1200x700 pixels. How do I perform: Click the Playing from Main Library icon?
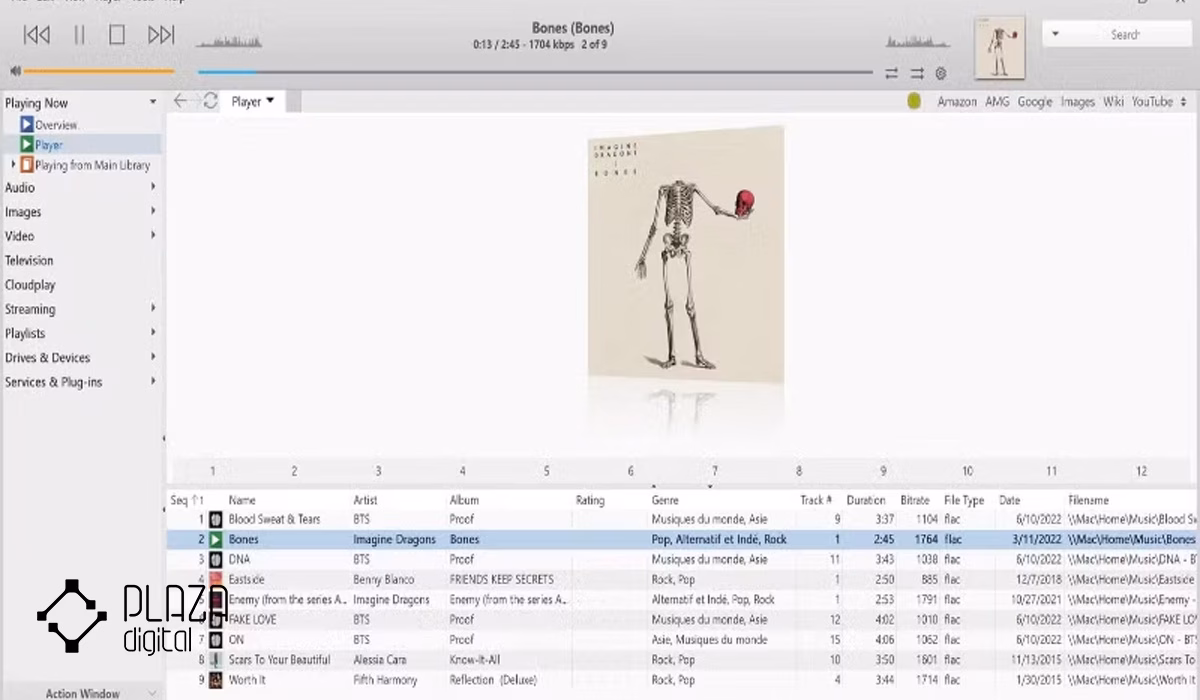pos(27,165)
